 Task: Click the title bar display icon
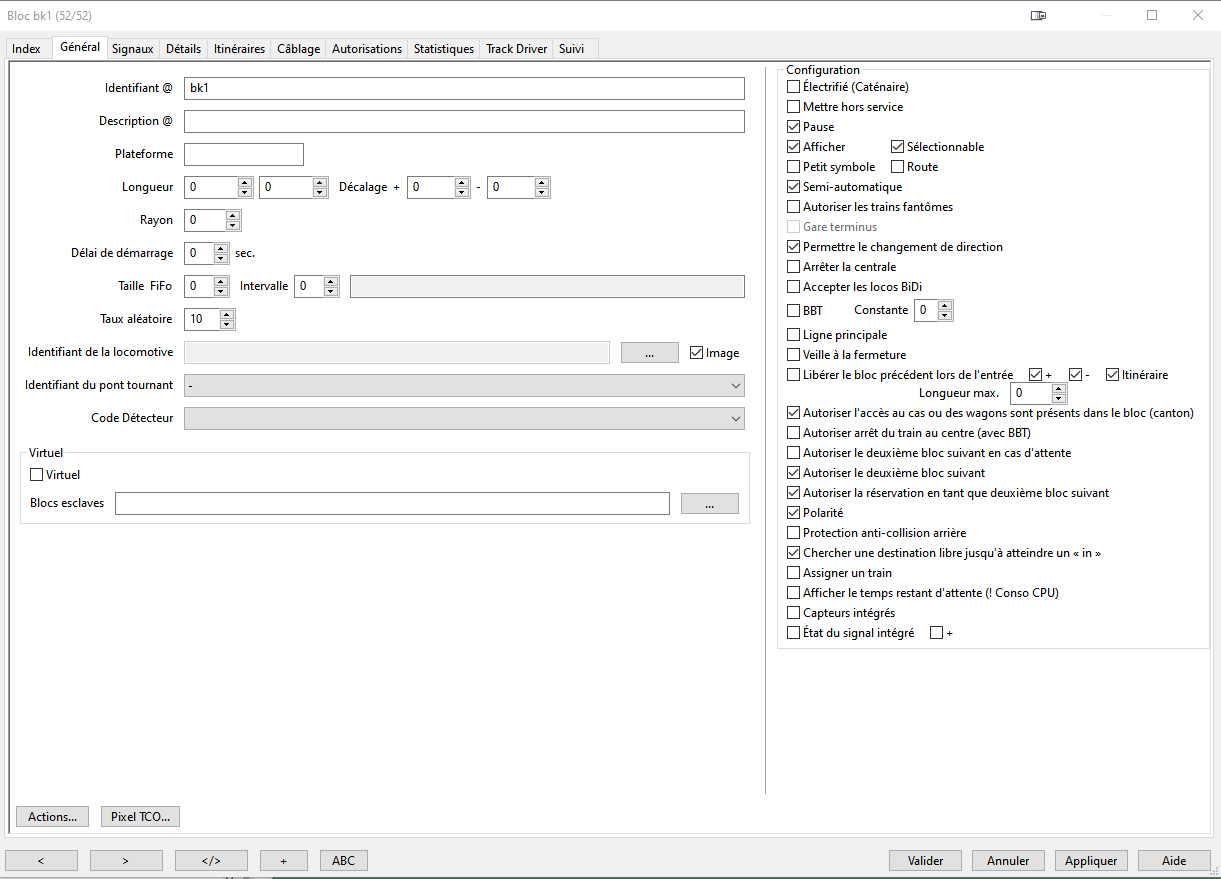1039,16
